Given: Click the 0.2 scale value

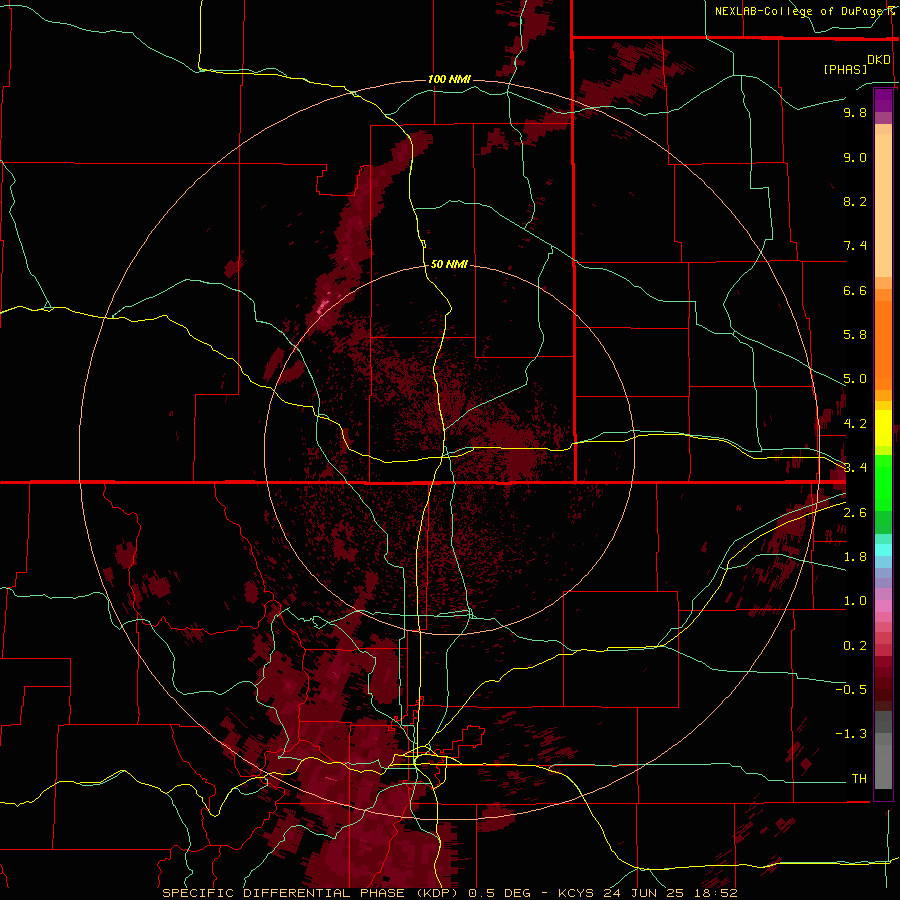Looking at the screenshot, I should tap(855, 646).
